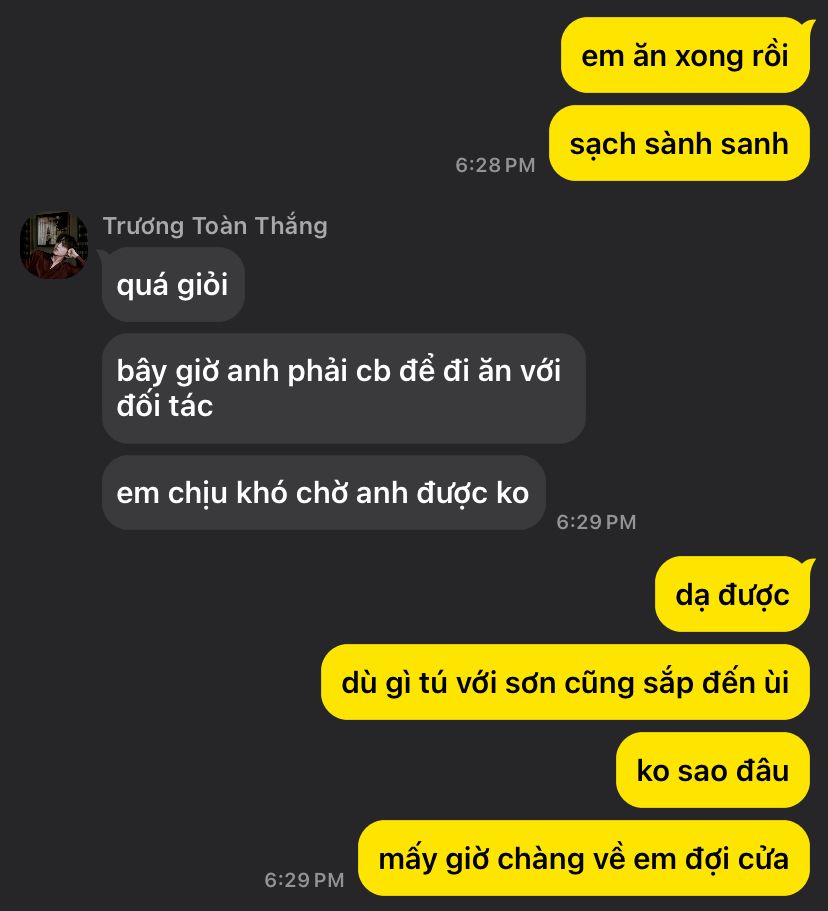Click the 6:29 PM timestamp beside last sent message
828x911 pixels.
pos(304,880)
